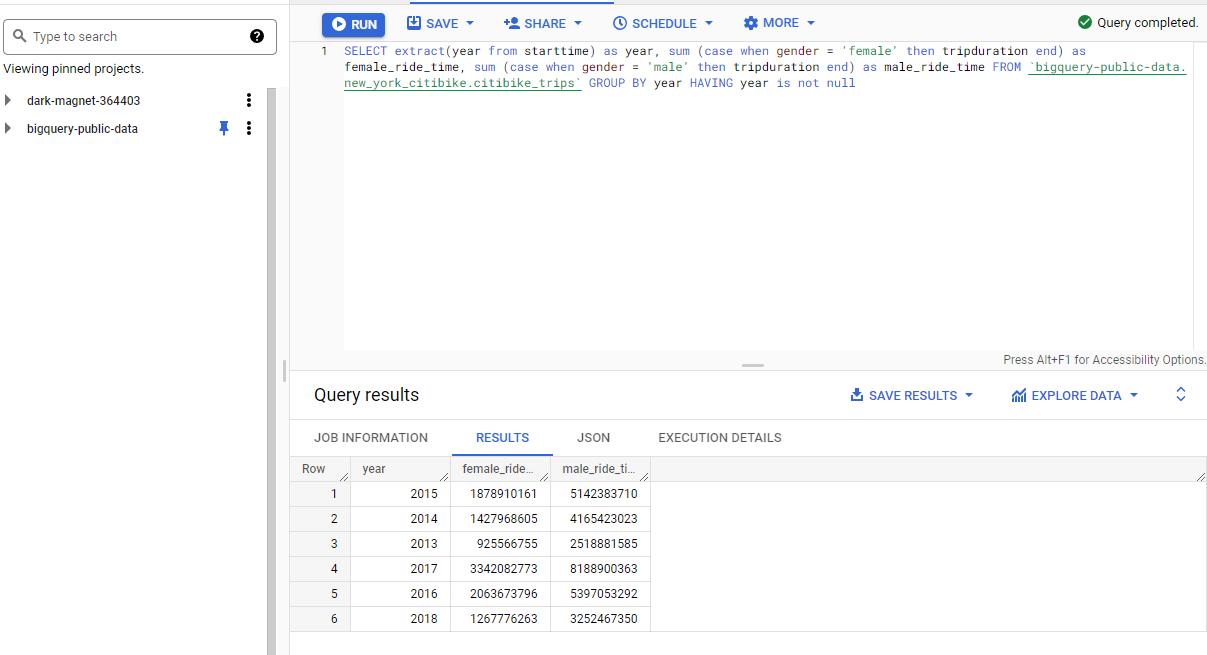The width and height of the screenshot is (1207, 655).
Task: Click the search help question mark icon
Action: point(257,36)
